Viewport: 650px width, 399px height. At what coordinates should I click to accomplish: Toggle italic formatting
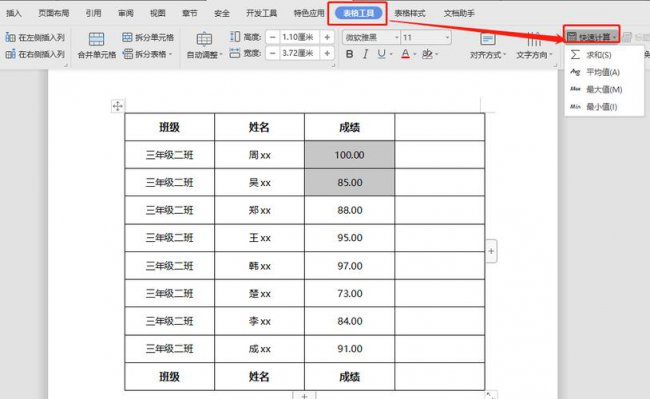coord(365,54)
